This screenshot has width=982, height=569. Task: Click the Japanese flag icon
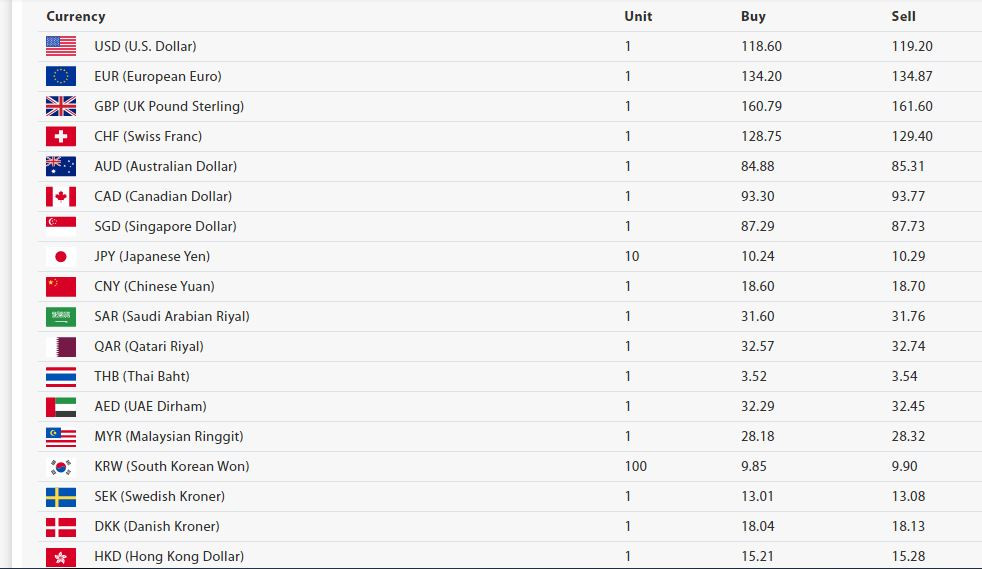click(61, 257)
